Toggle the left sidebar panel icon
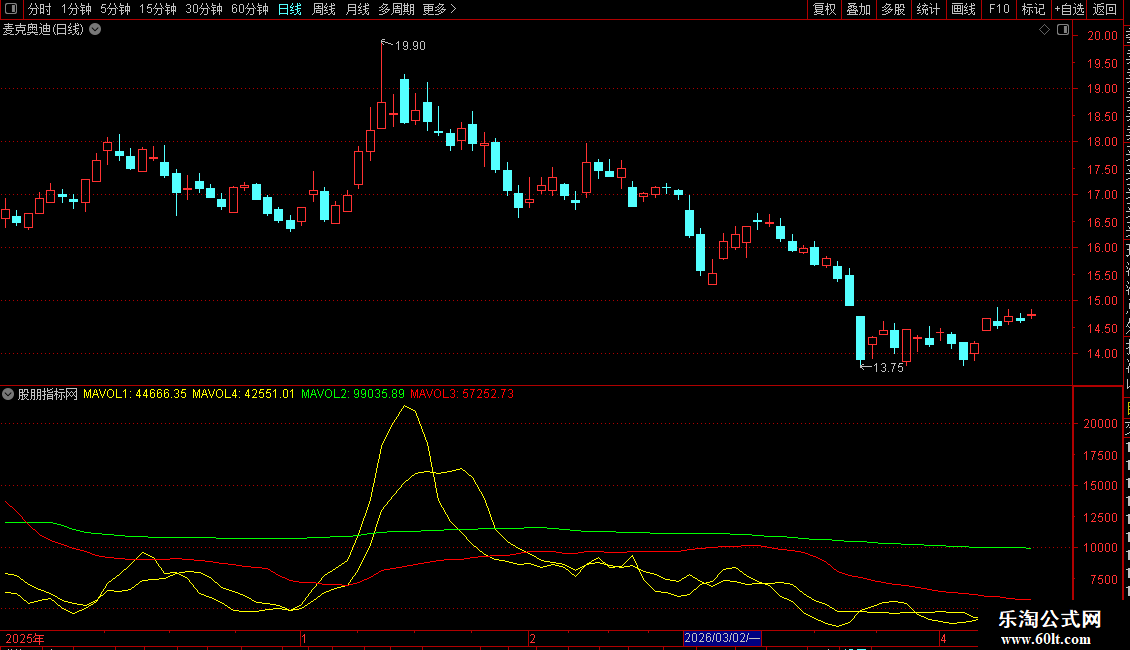The image size is (1130, 650). coord(11,9)
